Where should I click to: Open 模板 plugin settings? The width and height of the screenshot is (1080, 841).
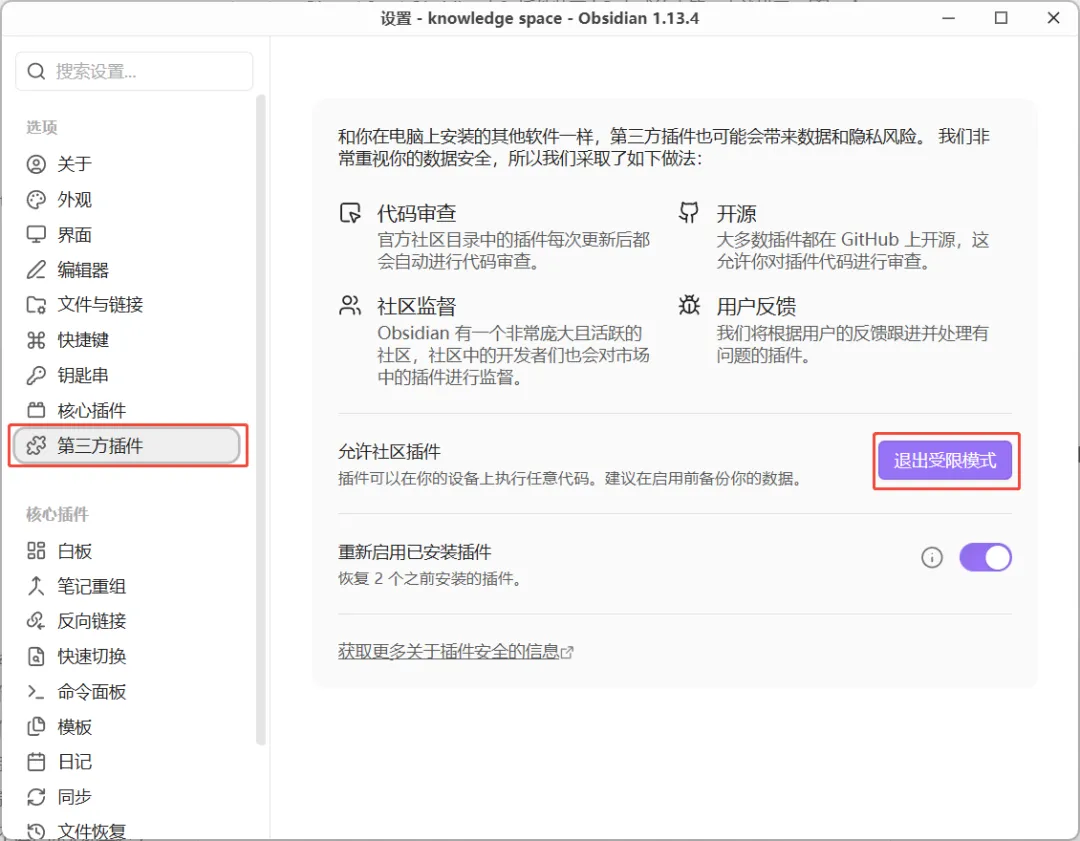127,727
